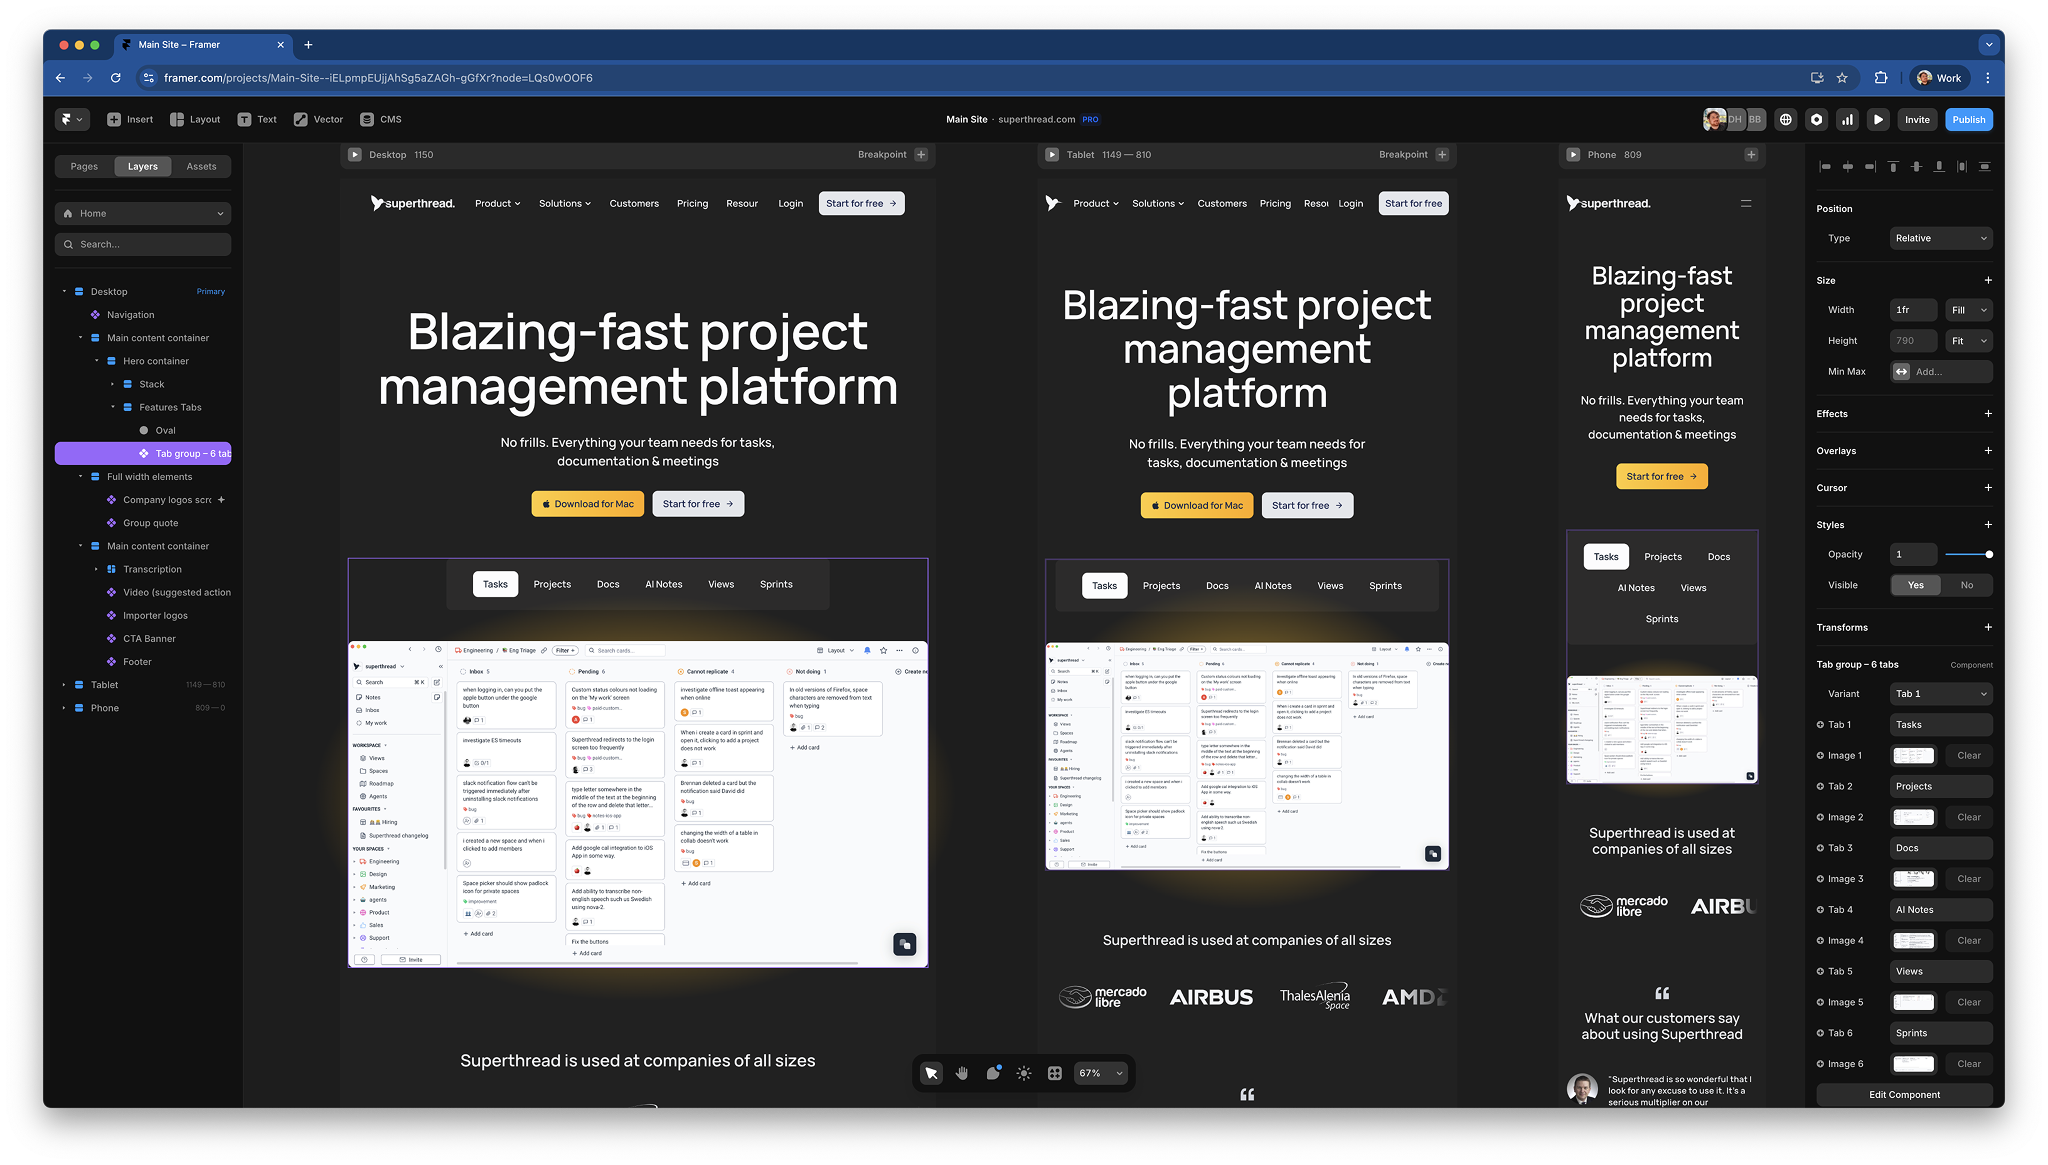Viewport: 2048px width, 1165px height.
Task: Toggle the light mode sun icon
Action: [x=1023, y=1073]
